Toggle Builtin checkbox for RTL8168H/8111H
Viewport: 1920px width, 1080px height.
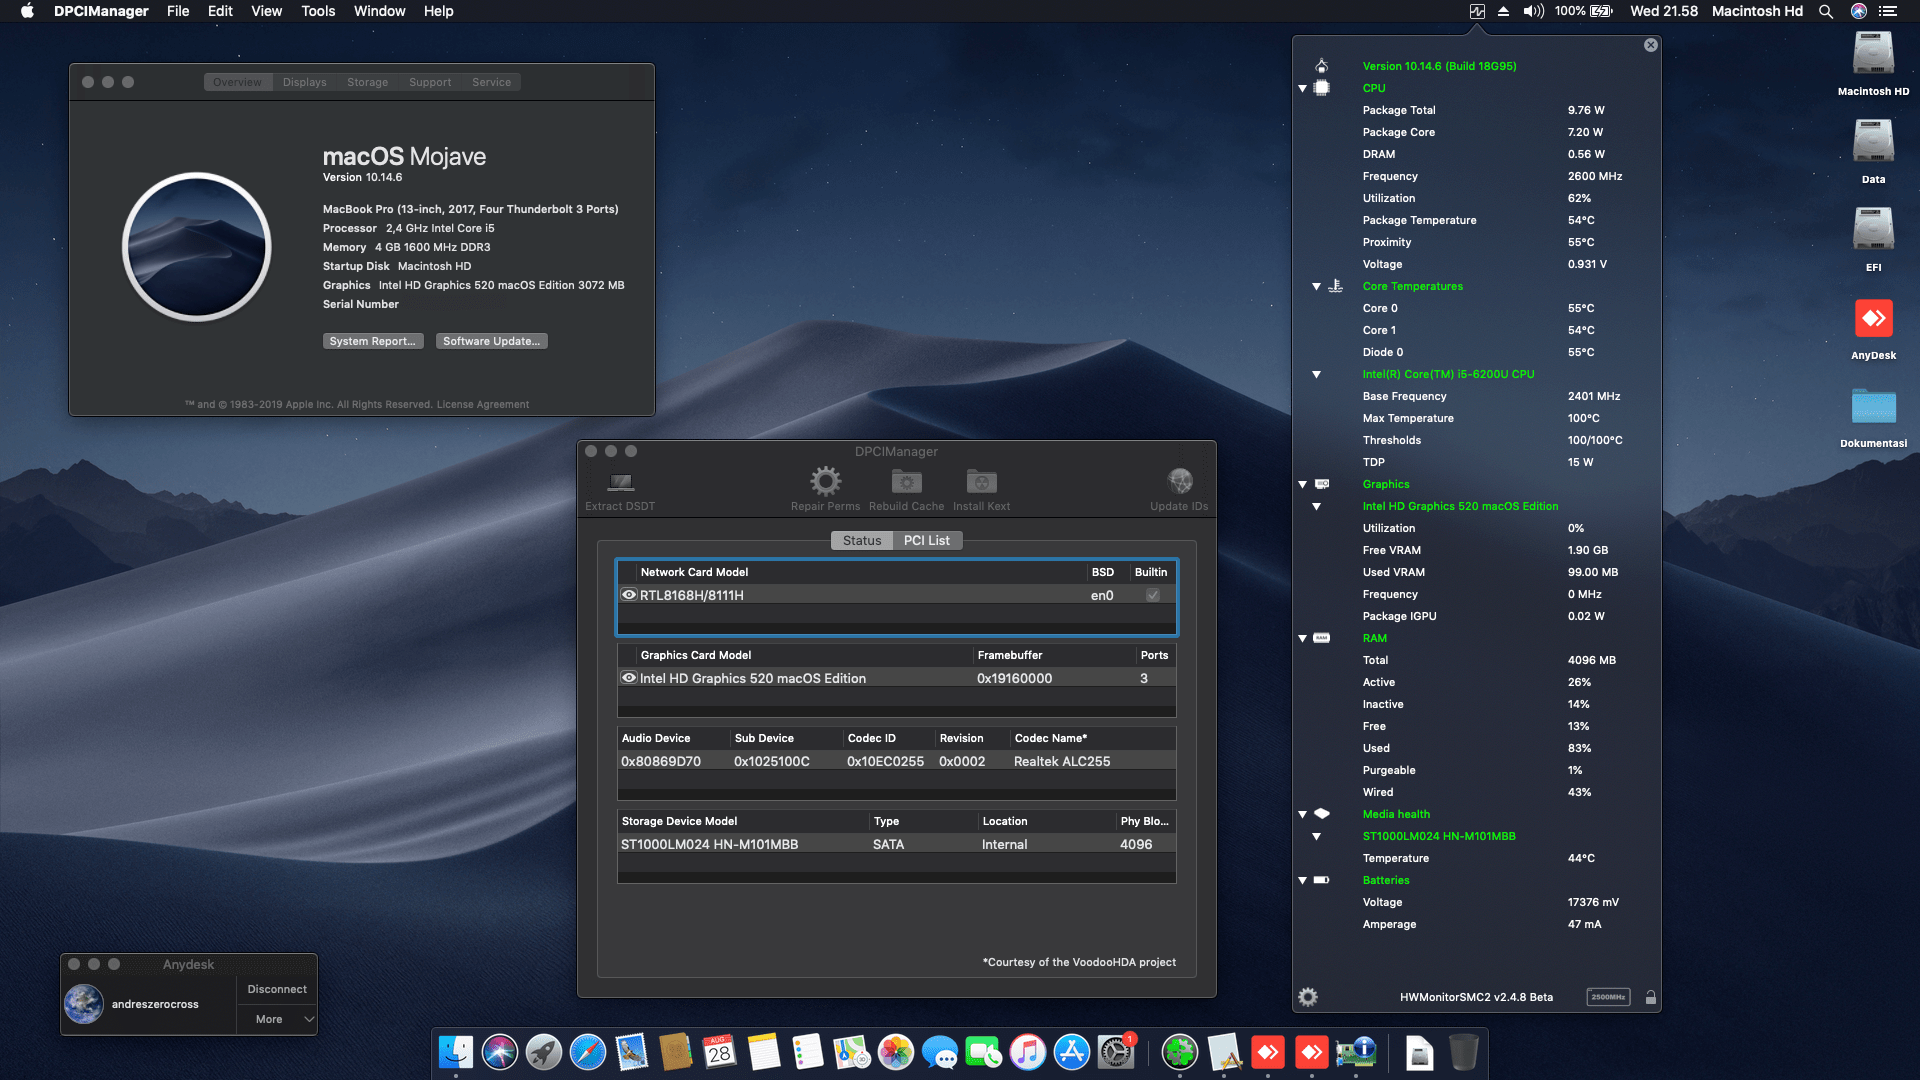(1152, 595)
